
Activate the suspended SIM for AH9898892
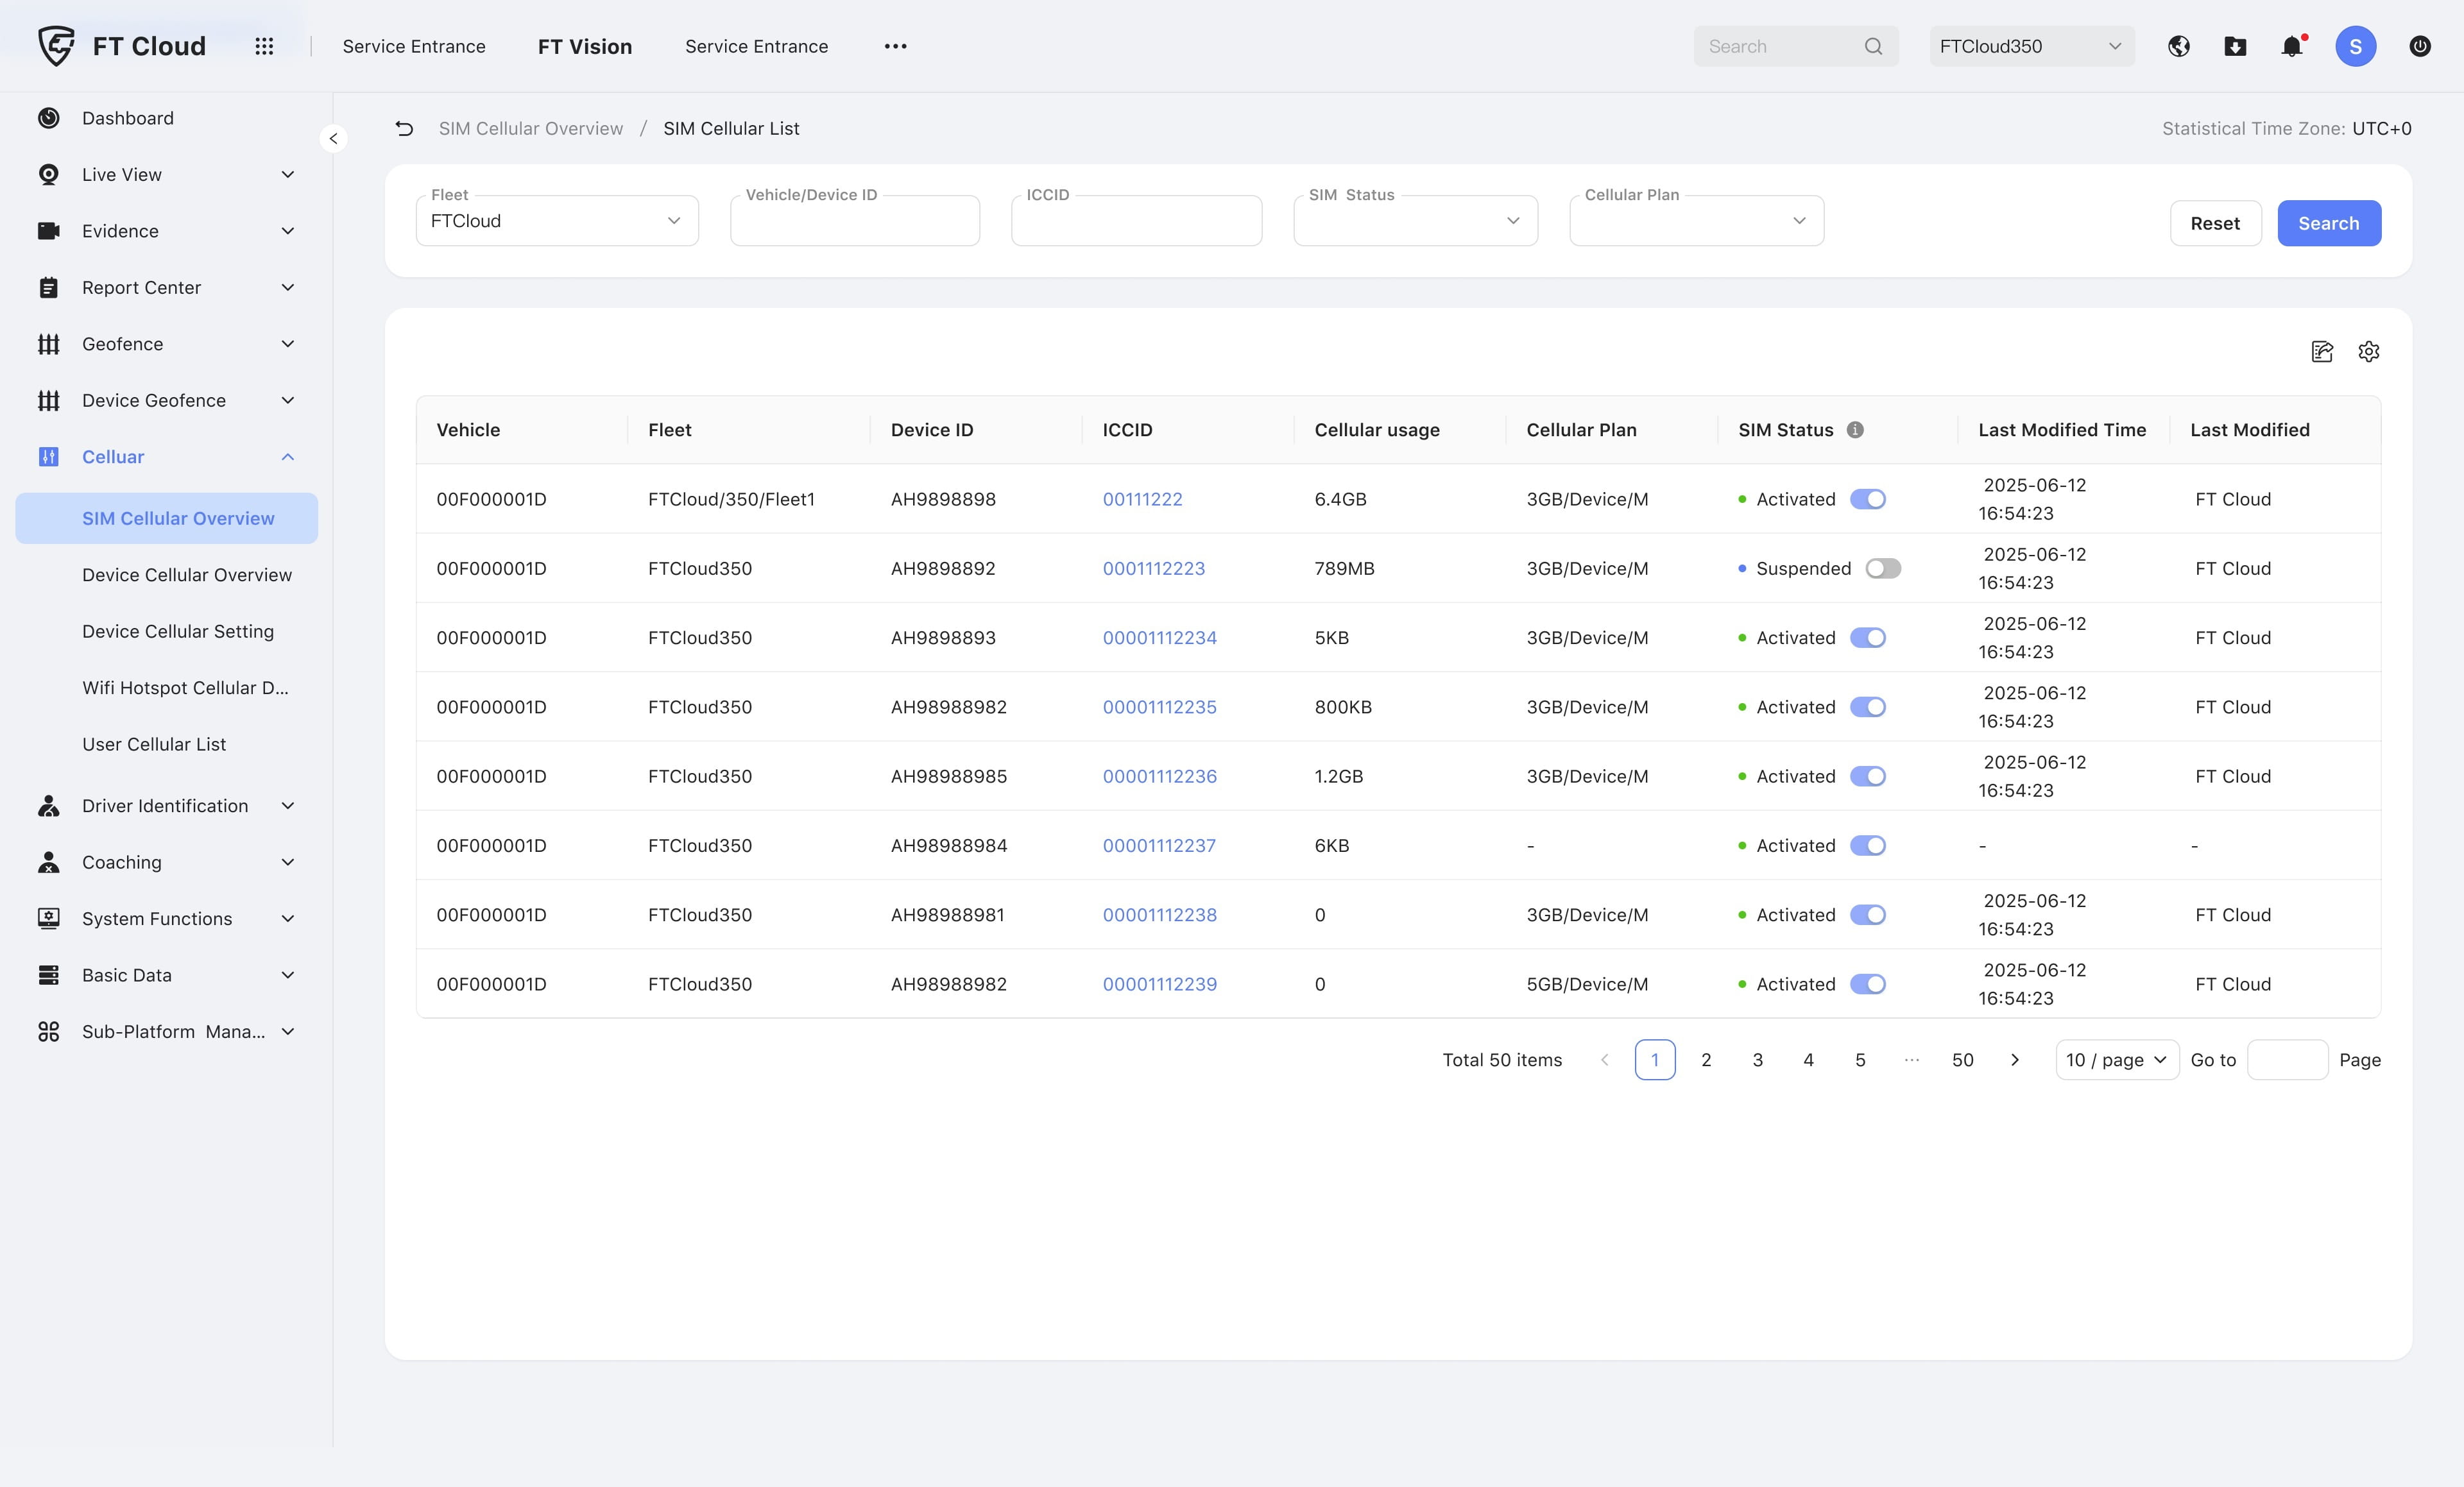1883,568
